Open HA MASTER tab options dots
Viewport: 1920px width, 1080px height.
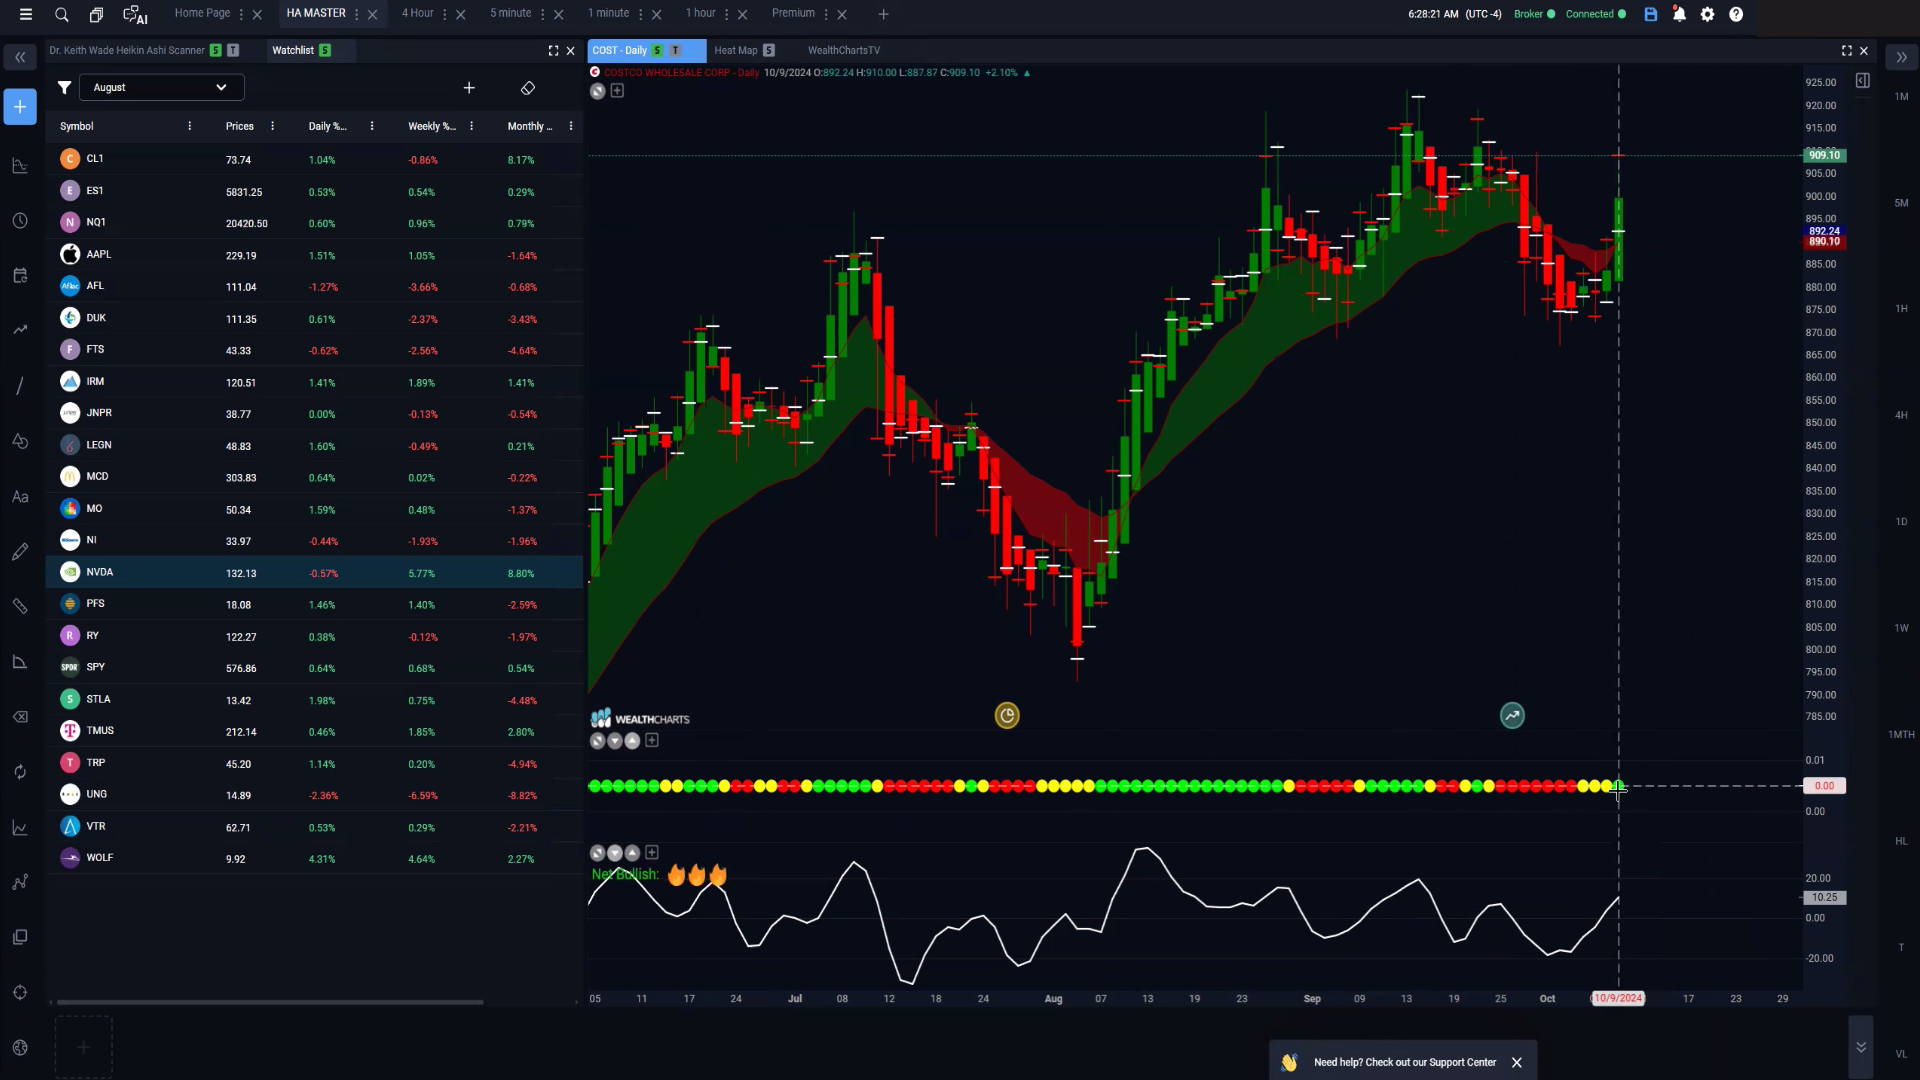tap(356, 14)
